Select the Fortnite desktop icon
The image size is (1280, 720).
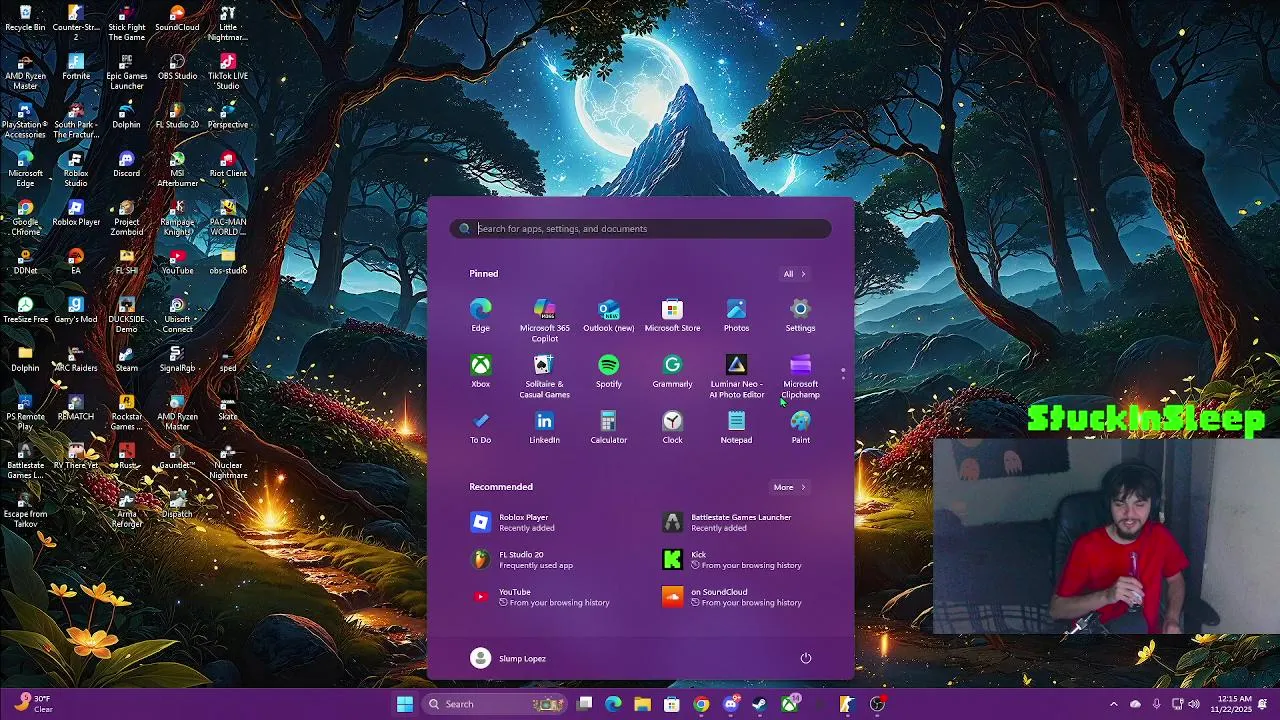[76, 67]
